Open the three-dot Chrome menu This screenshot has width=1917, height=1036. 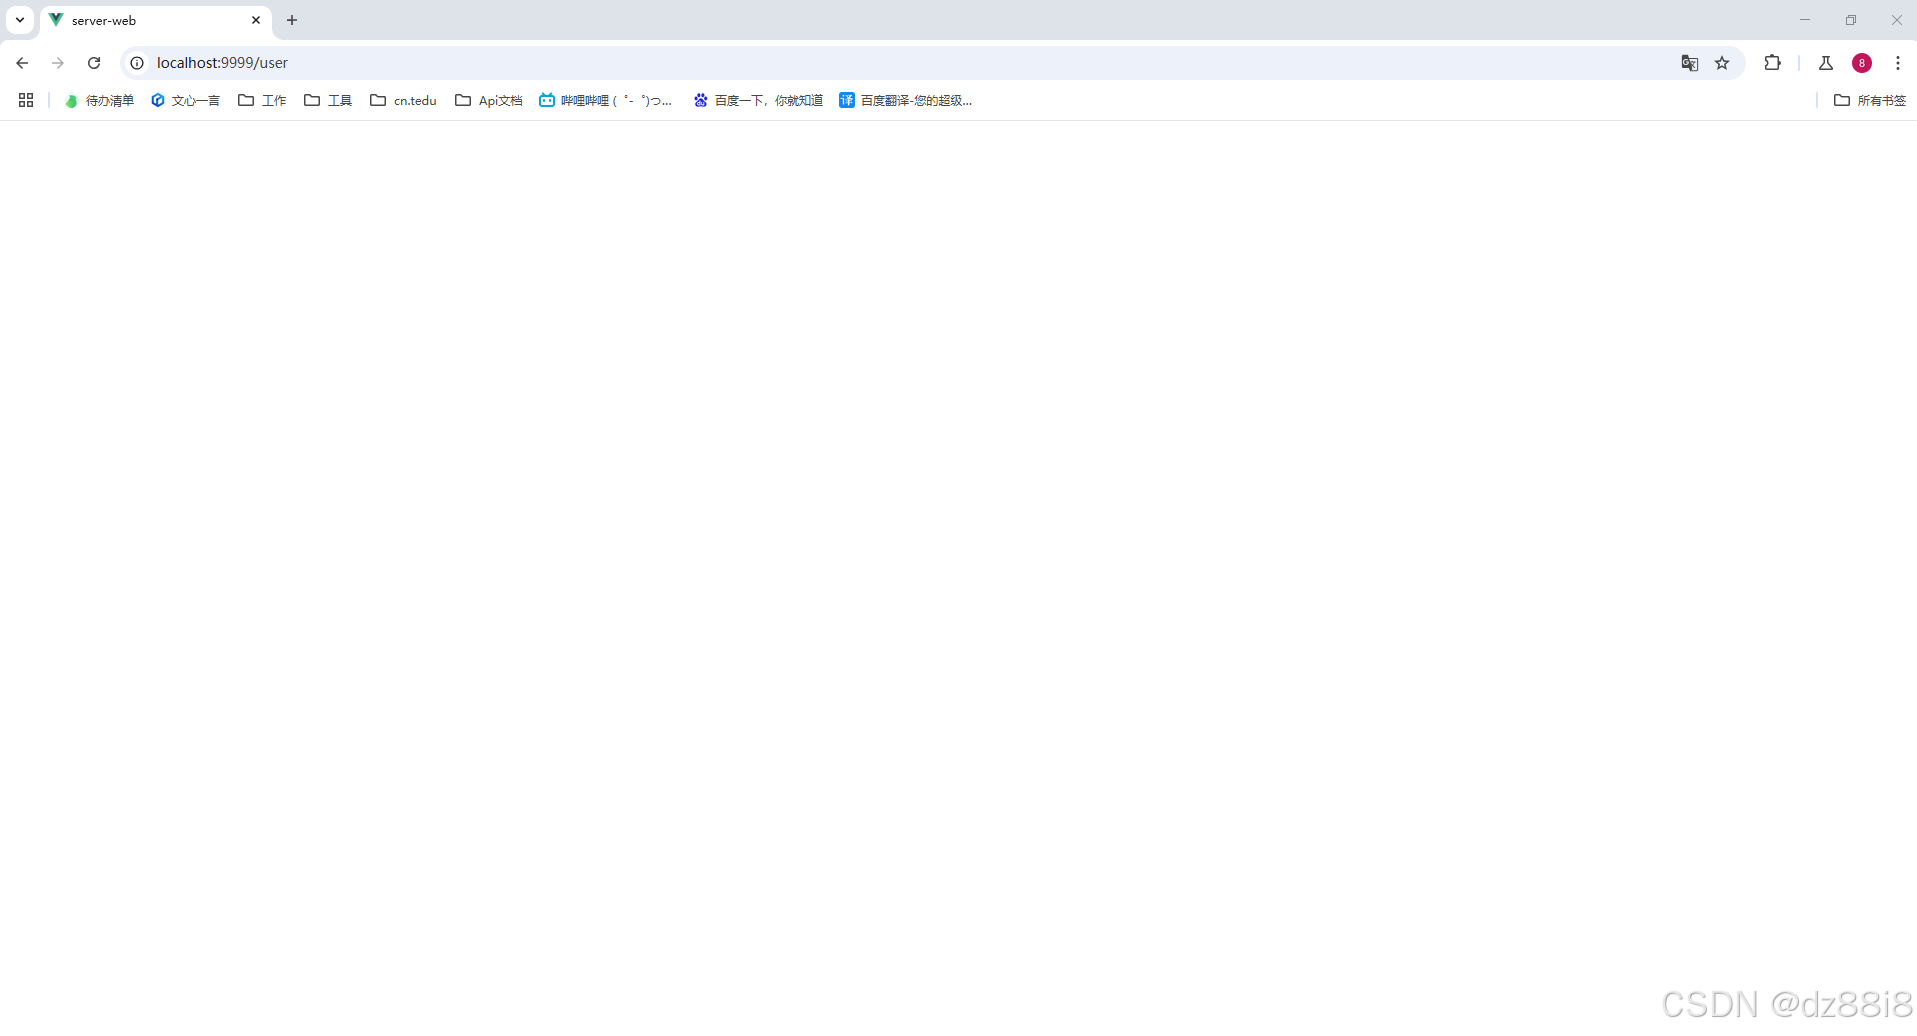(x=1898, y=62)
